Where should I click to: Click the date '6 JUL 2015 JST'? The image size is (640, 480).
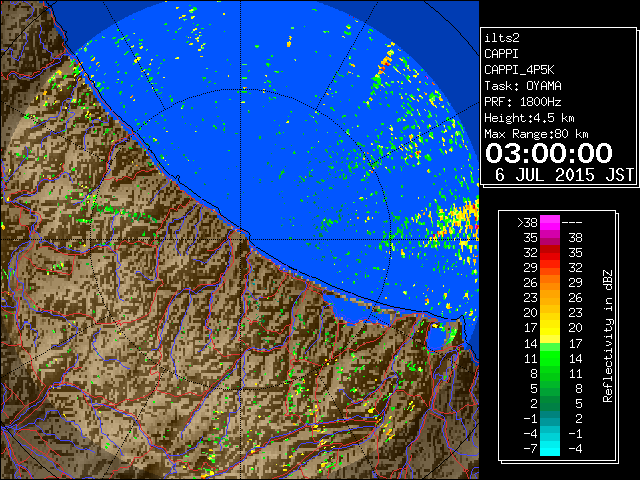(x=564, y=175)
